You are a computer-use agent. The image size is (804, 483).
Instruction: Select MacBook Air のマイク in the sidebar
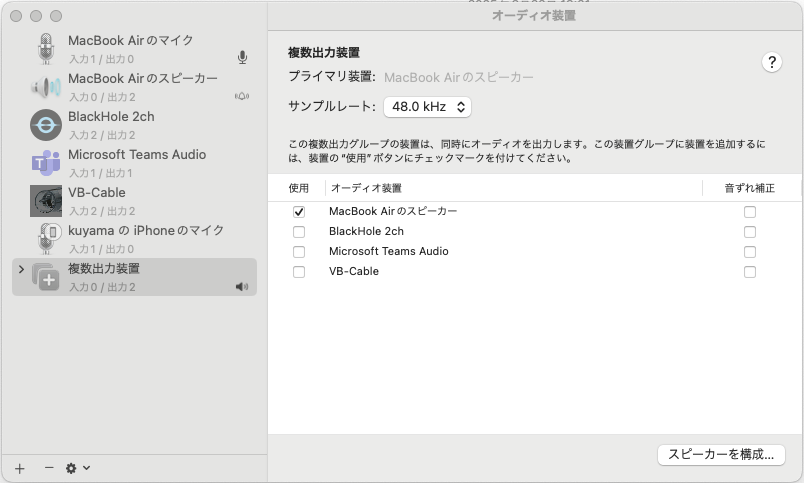(131, 41)
